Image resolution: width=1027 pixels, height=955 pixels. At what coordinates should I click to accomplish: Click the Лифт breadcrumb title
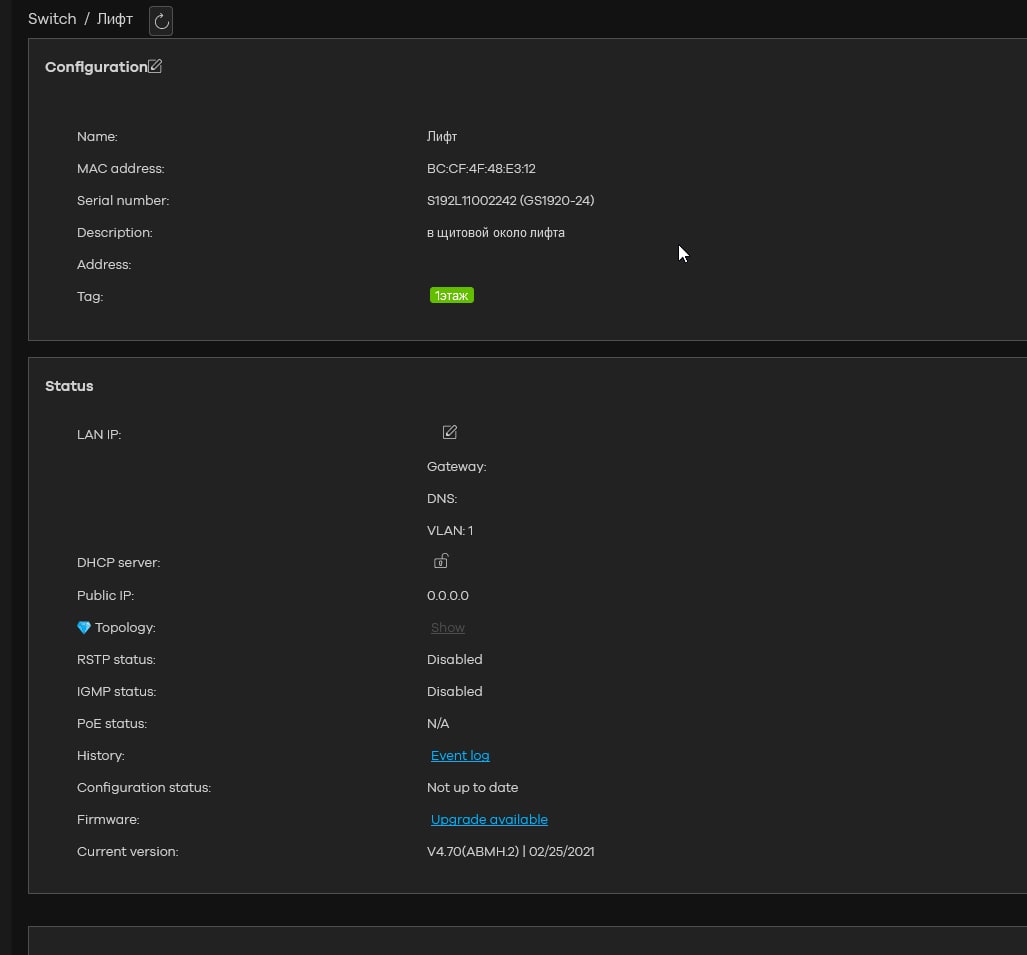[x=115, y=19]
